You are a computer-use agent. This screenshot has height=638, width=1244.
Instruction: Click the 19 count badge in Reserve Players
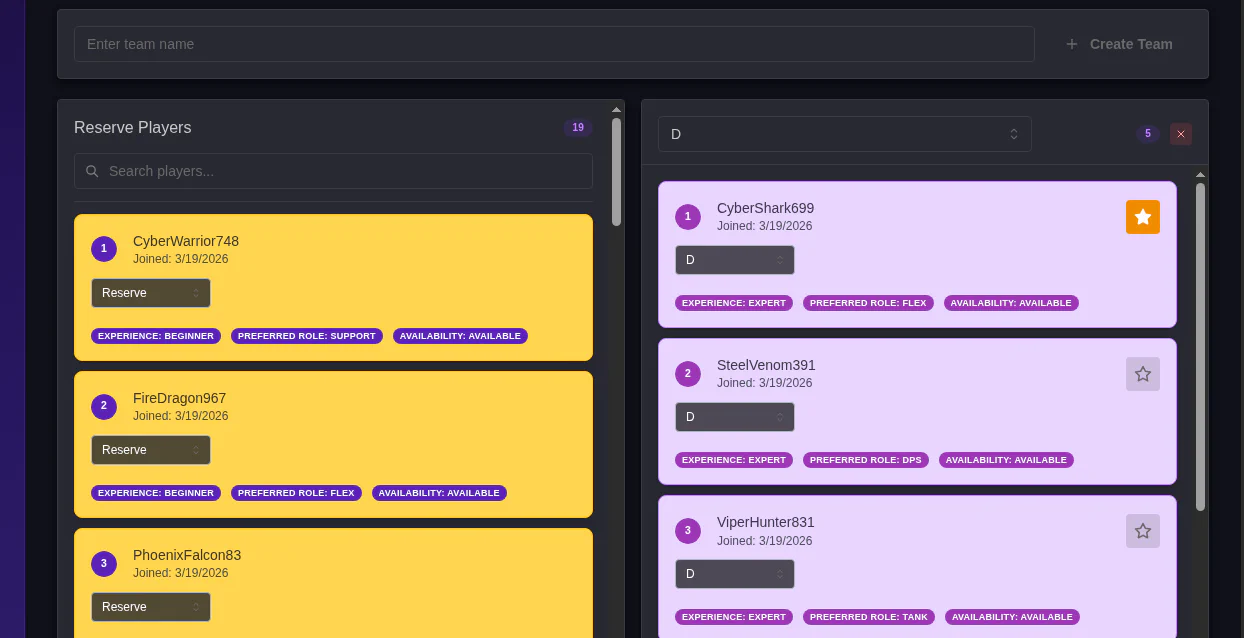[x=577, y=128]
